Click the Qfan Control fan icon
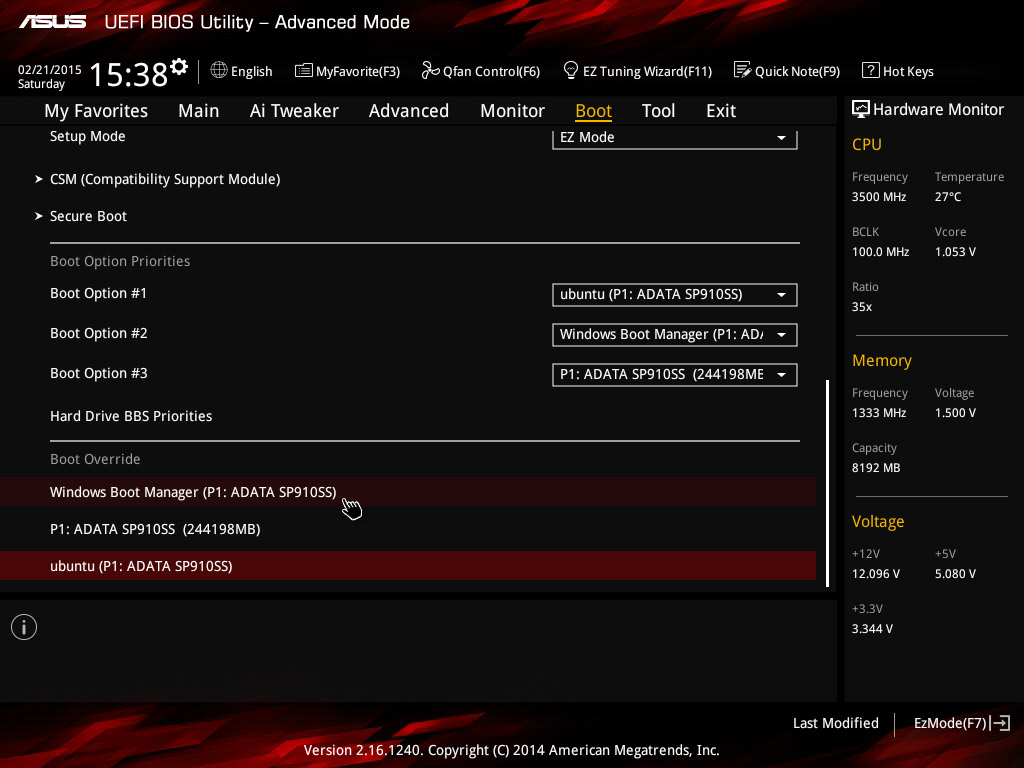 [x=430, y=70]
